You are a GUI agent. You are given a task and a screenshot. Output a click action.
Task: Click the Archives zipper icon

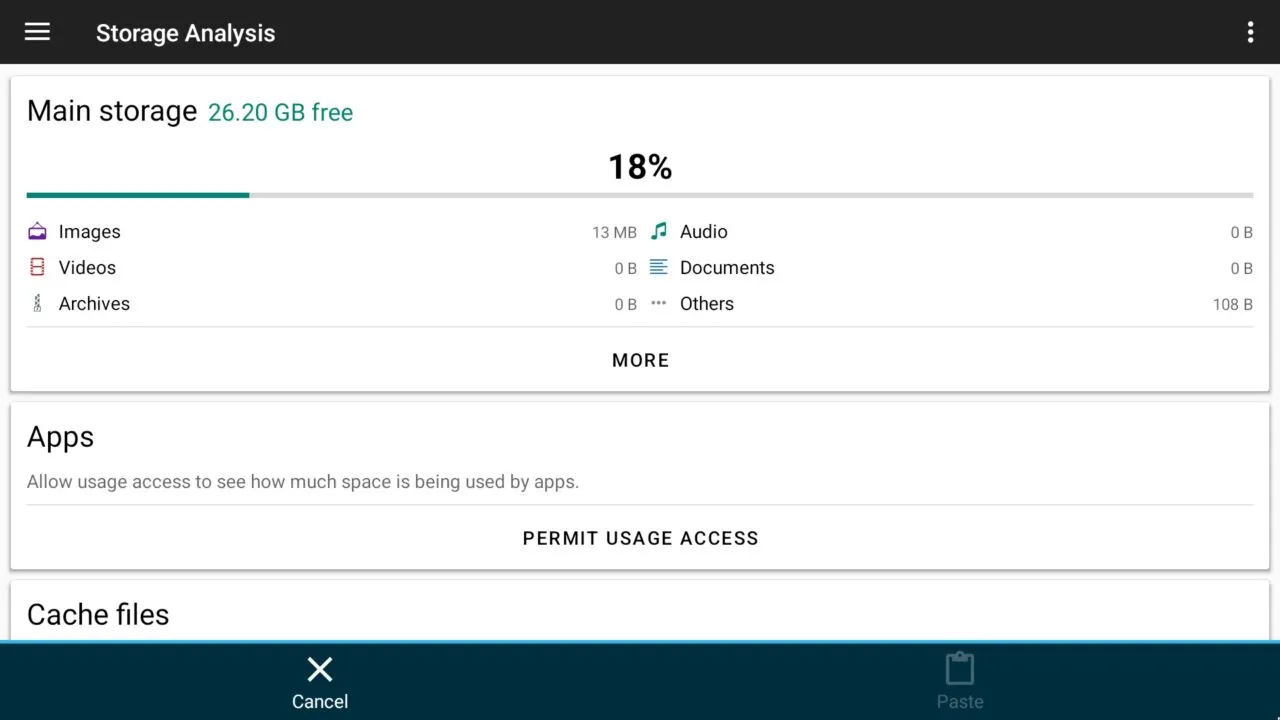[37, 304]
